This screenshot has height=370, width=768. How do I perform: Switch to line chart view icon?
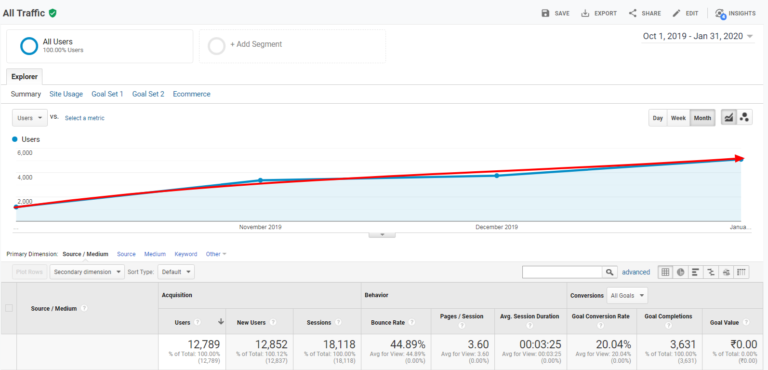tap(729, 118)
